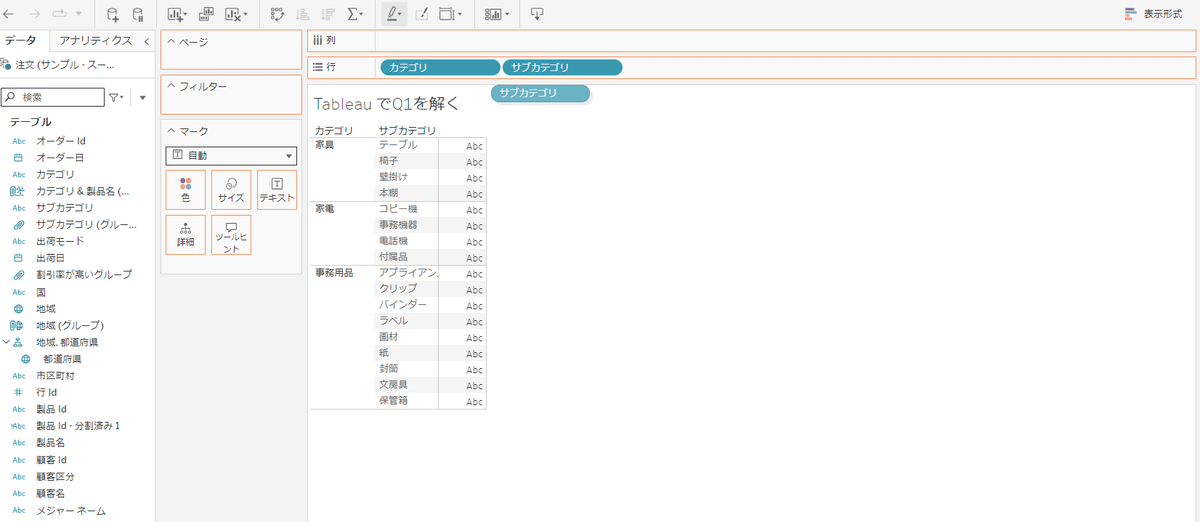This screenshot has height=522, width=1200.
Task: Open the show/hide cards dropdown arrow
Action: (x=507, y=15)
